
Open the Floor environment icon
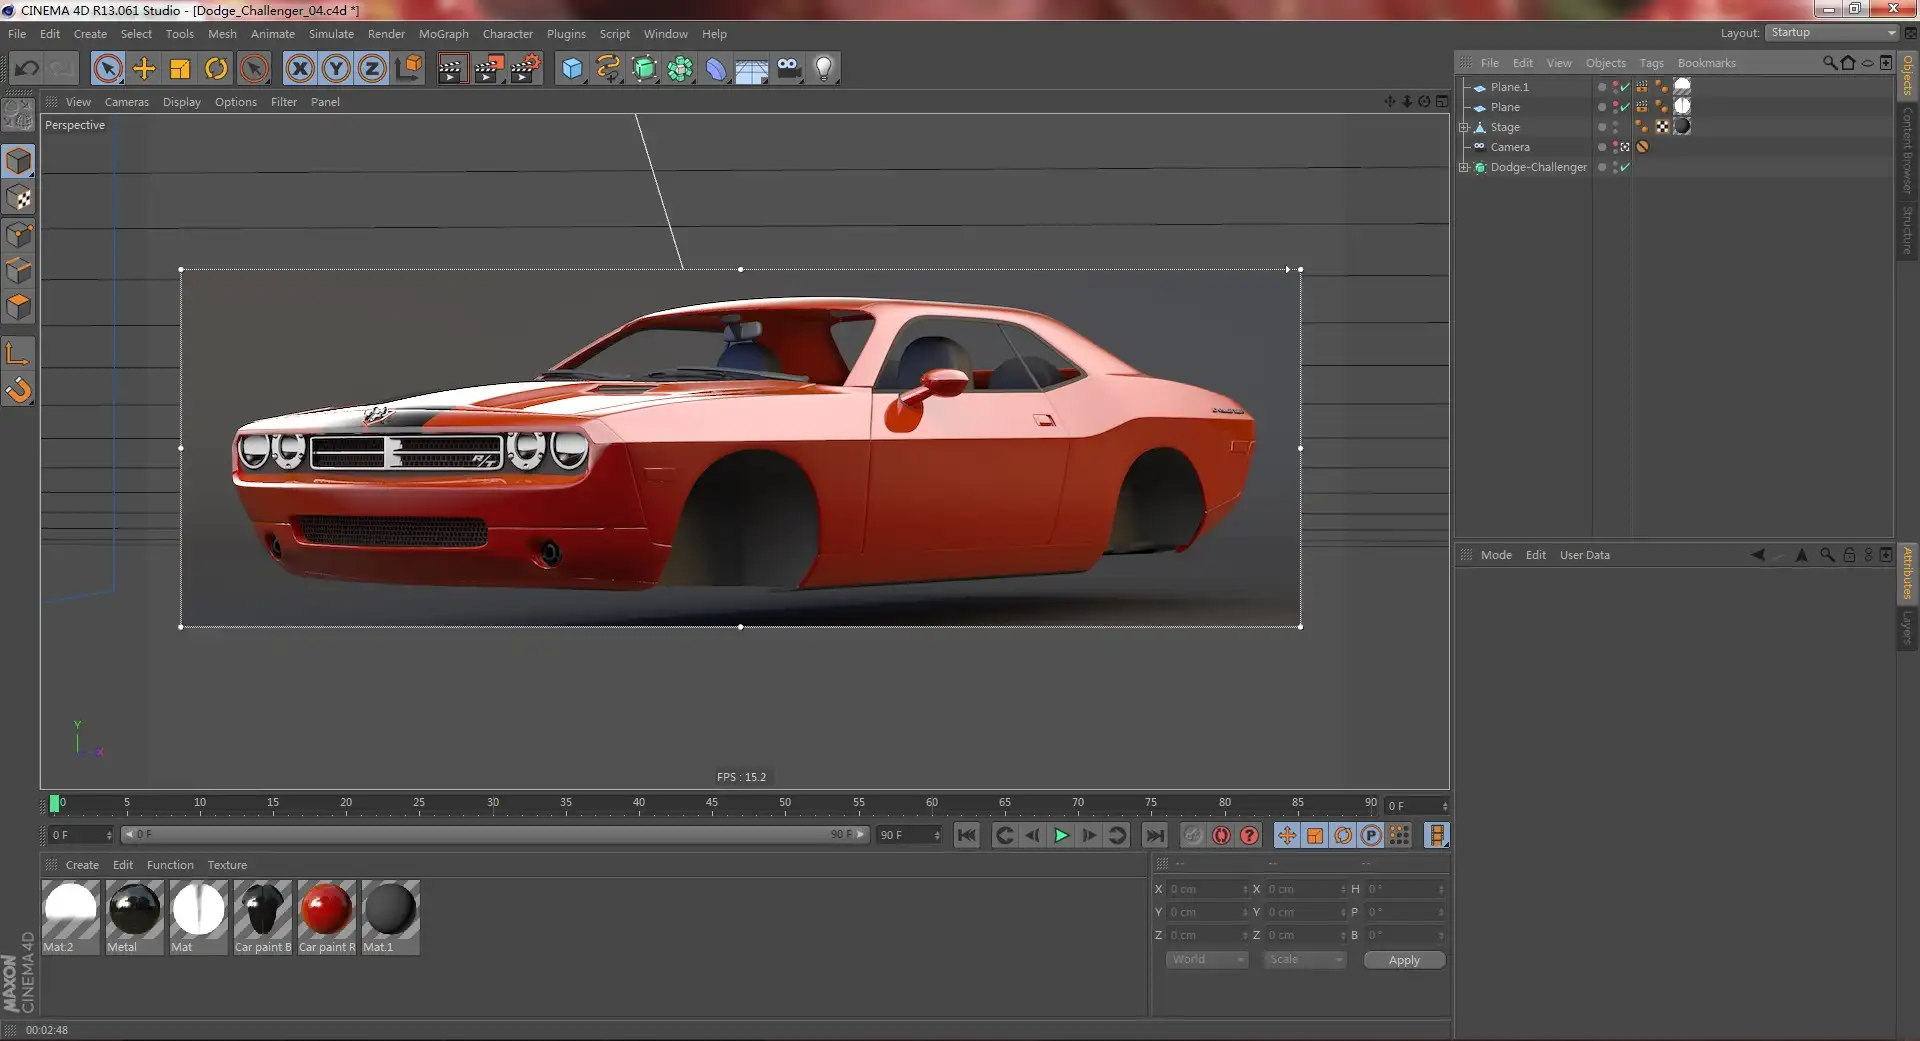pos(752,68)
